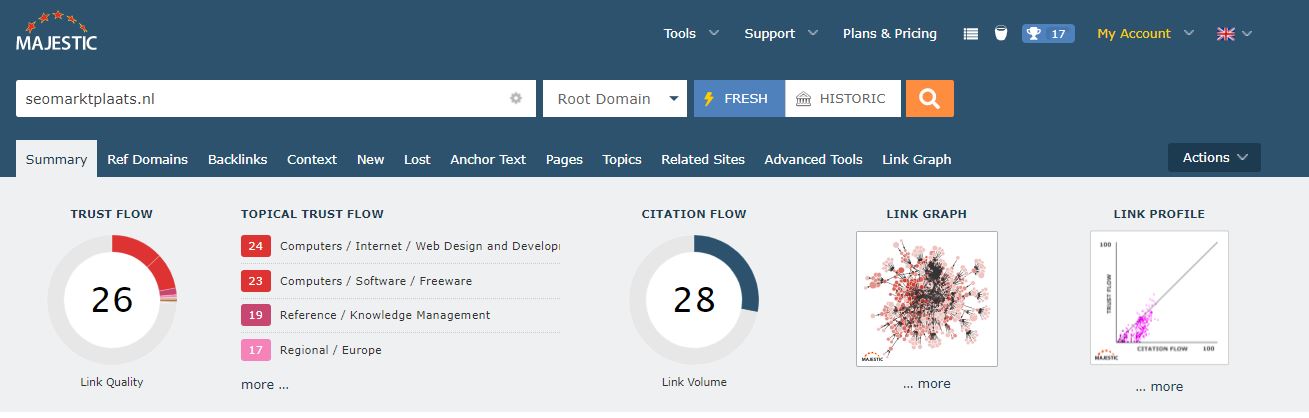Open the Topics tab

[622, 159]
